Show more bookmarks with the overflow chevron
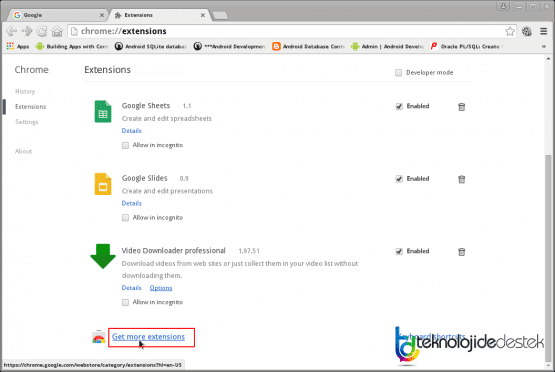Viewport: 555px width, 372px height. tap(544, 46)
